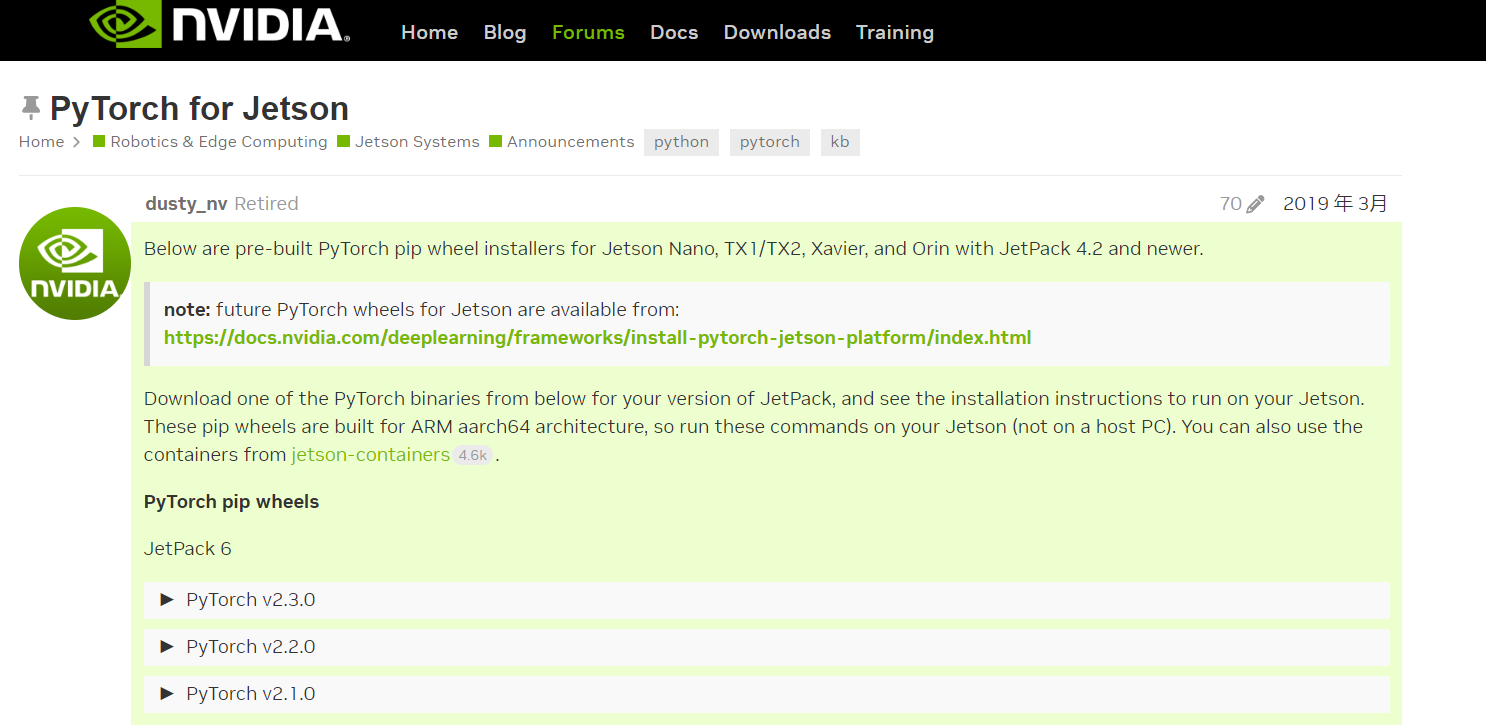Select the python tag

coord(681,142)
